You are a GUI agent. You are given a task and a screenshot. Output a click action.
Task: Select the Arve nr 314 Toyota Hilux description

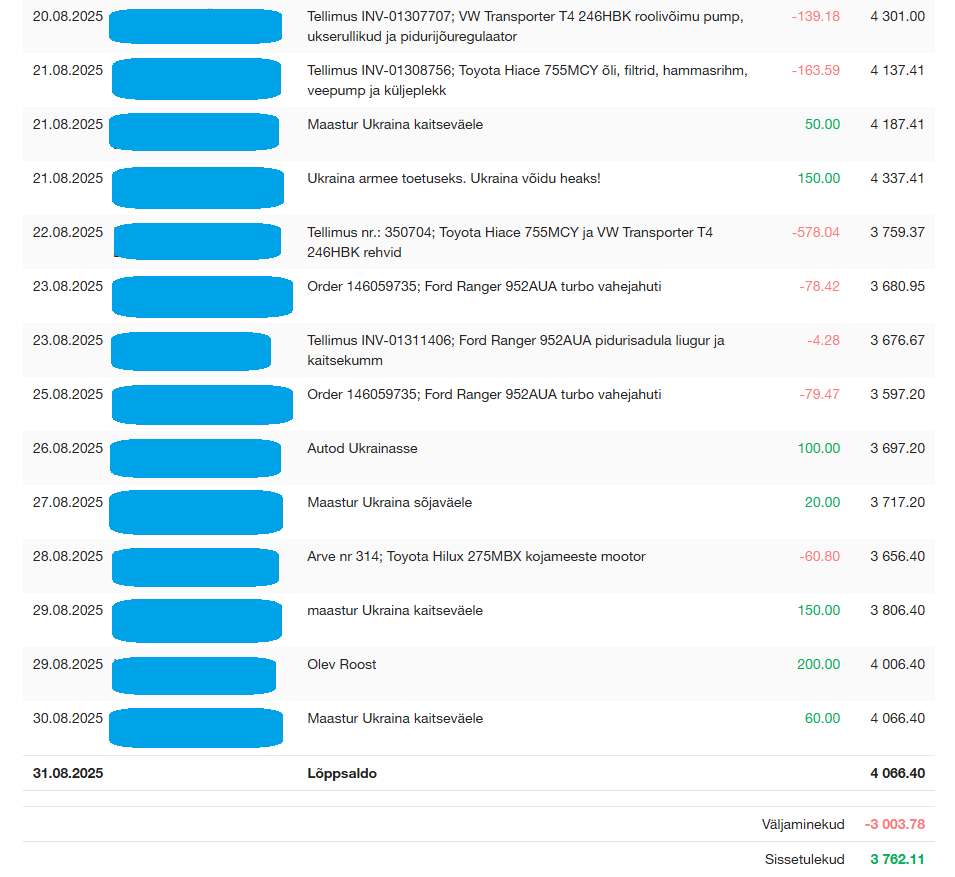476,557
